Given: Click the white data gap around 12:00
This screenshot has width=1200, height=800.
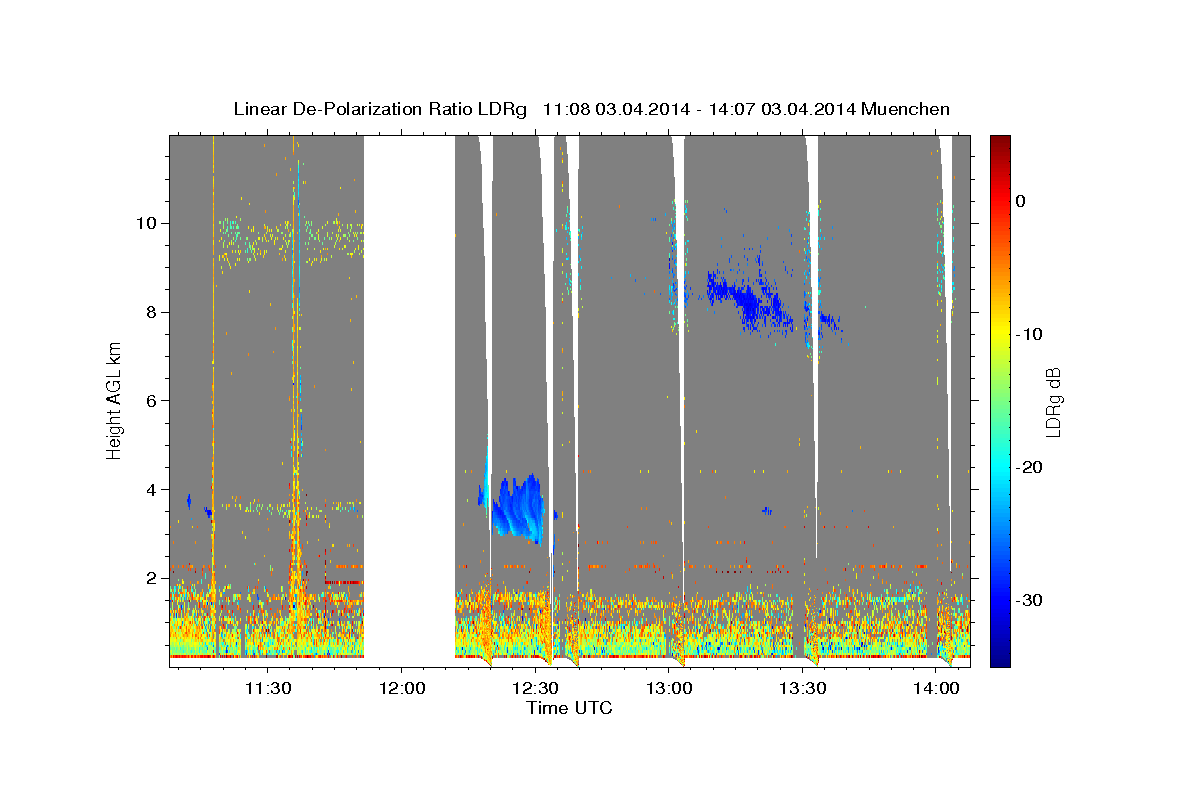Looking at the screenshot, I should click(x=409, y=400).
